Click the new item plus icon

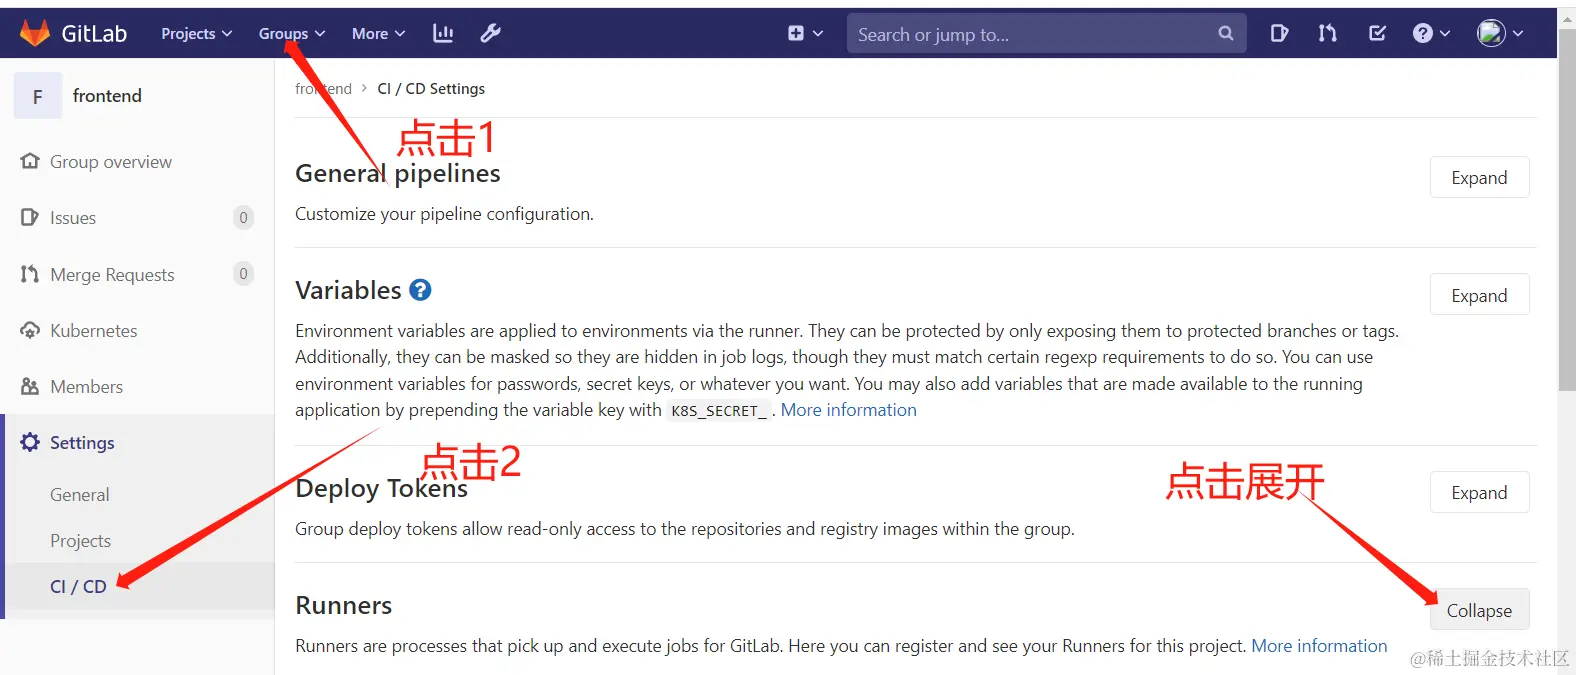(796, 33)
